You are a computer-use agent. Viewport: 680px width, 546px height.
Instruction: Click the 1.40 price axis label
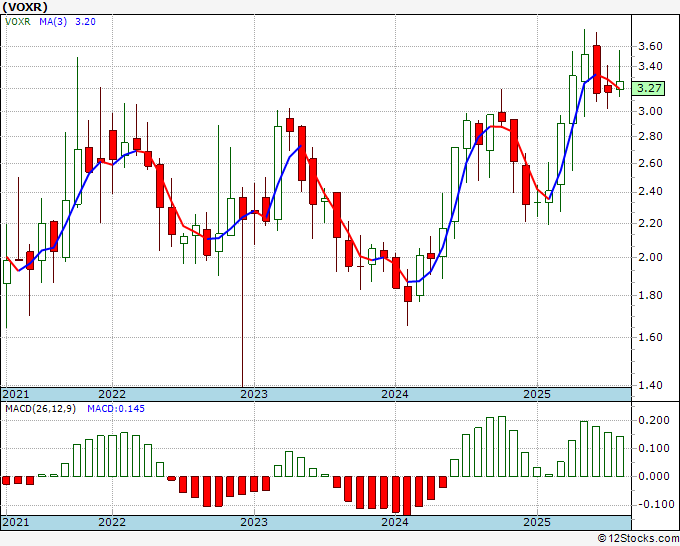coord(650,385)
